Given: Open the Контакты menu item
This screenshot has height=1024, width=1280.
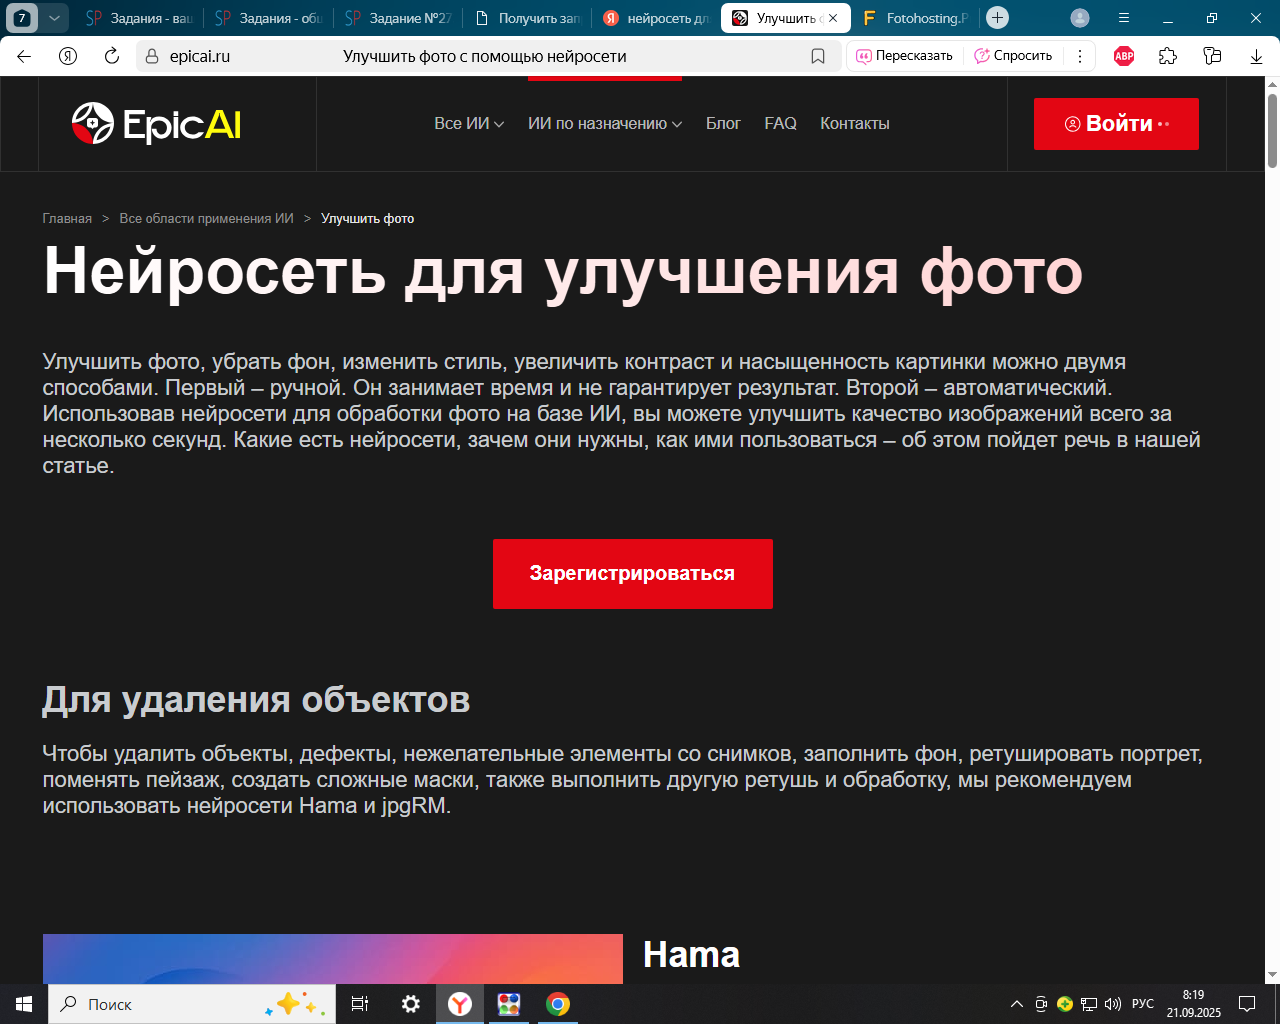Looking at the screenshot, I should [855, 124].
